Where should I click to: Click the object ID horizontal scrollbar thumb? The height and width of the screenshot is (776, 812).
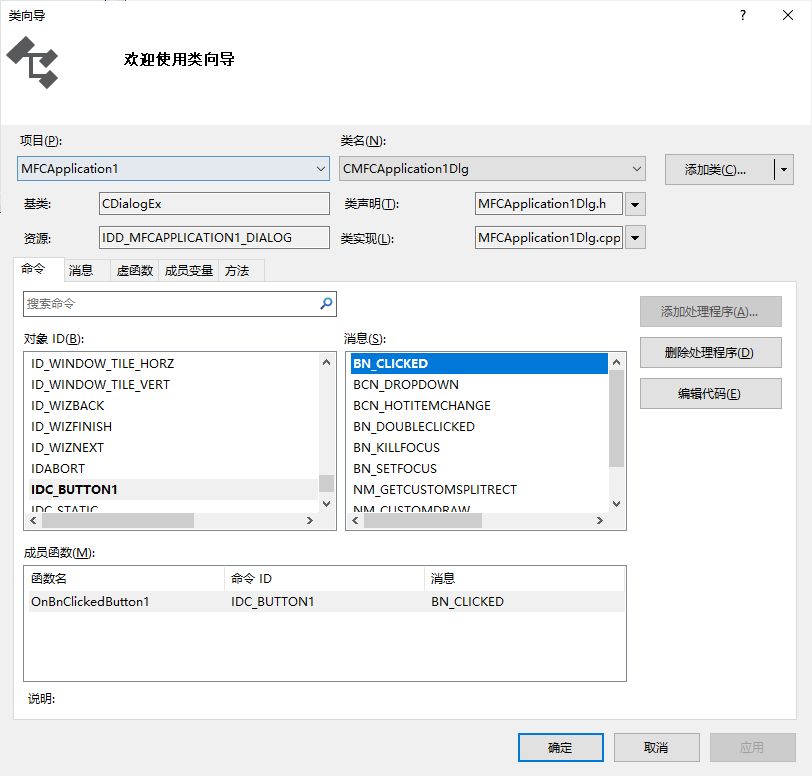click(118, 521)
